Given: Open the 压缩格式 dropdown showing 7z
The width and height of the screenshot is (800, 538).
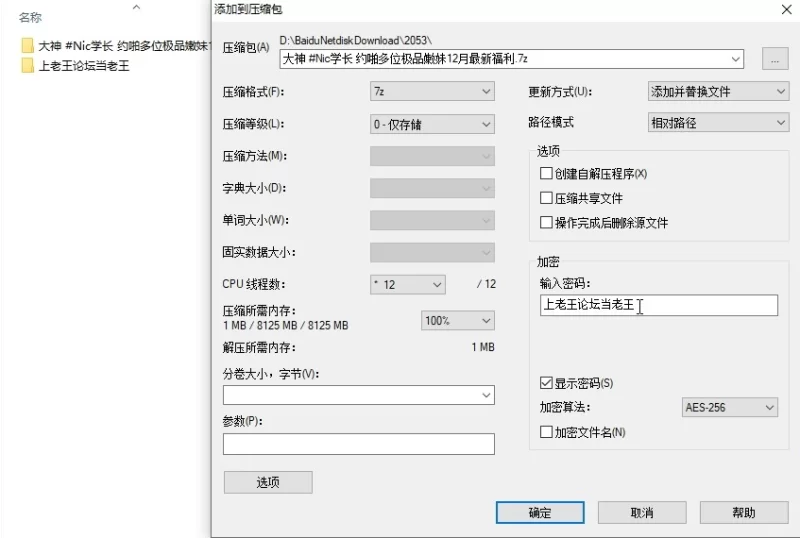Looking at the screenshot, I should point(432,92).
